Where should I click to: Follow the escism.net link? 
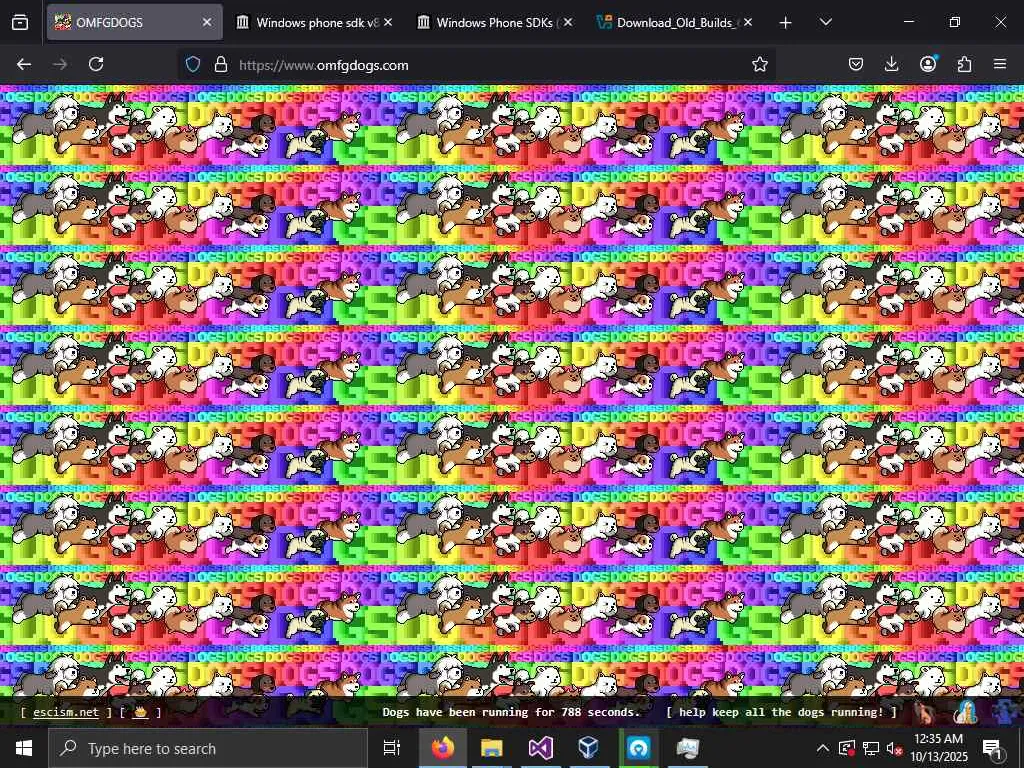pyautogui.click(x=66, y=712)
